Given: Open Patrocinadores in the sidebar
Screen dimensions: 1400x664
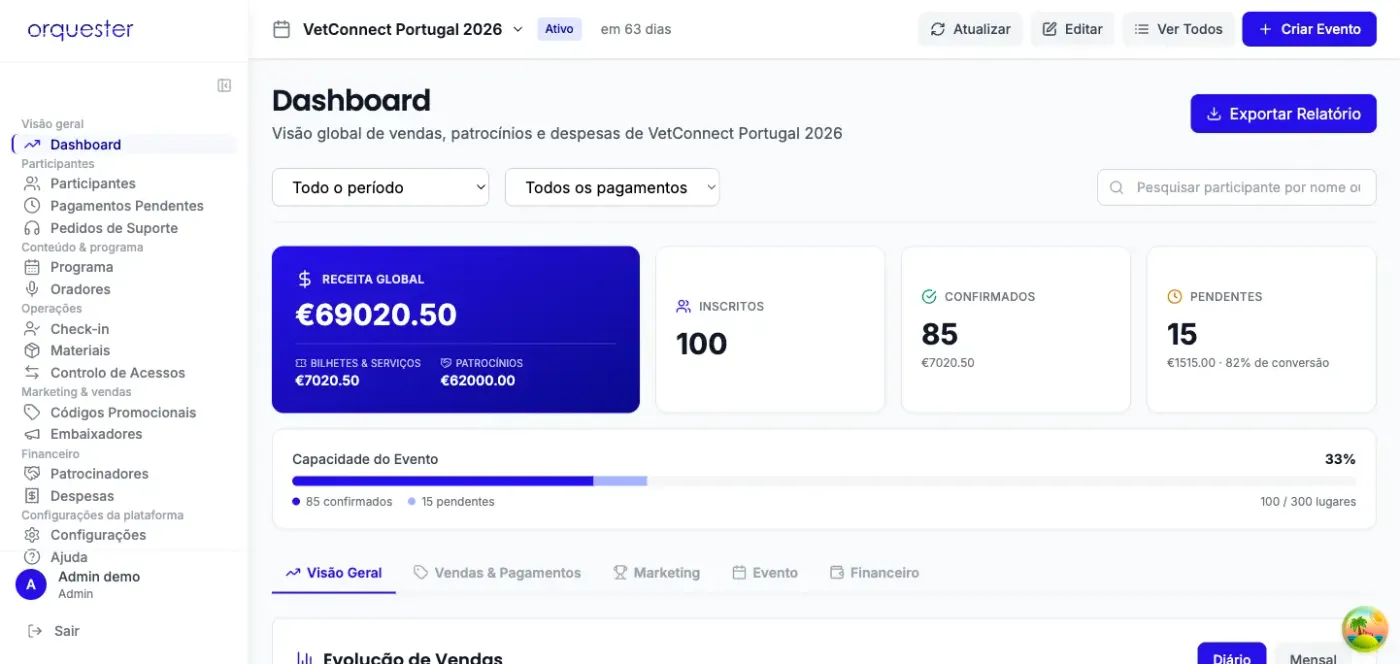Looking at the screenshot, I should coord(125,474).
